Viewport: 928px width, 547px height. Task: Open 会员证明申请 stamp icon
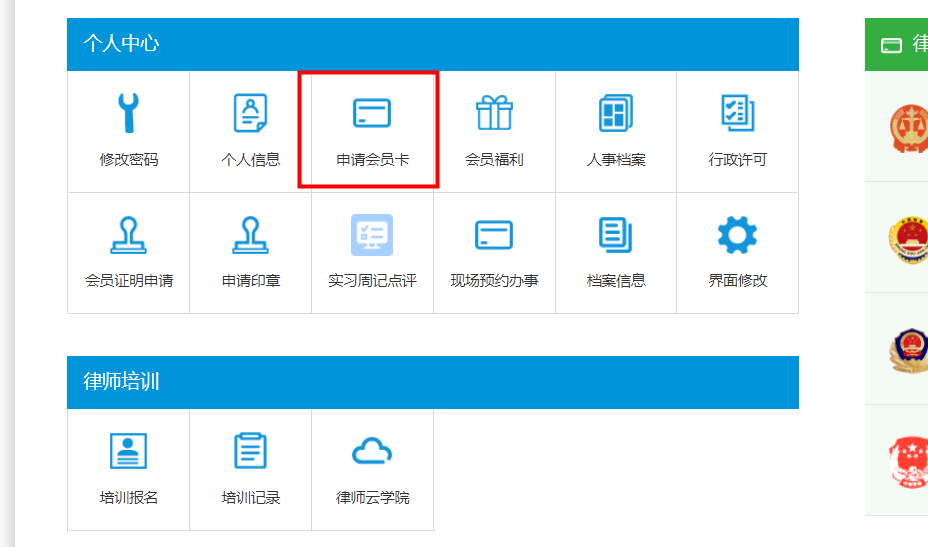coord(128,235)
